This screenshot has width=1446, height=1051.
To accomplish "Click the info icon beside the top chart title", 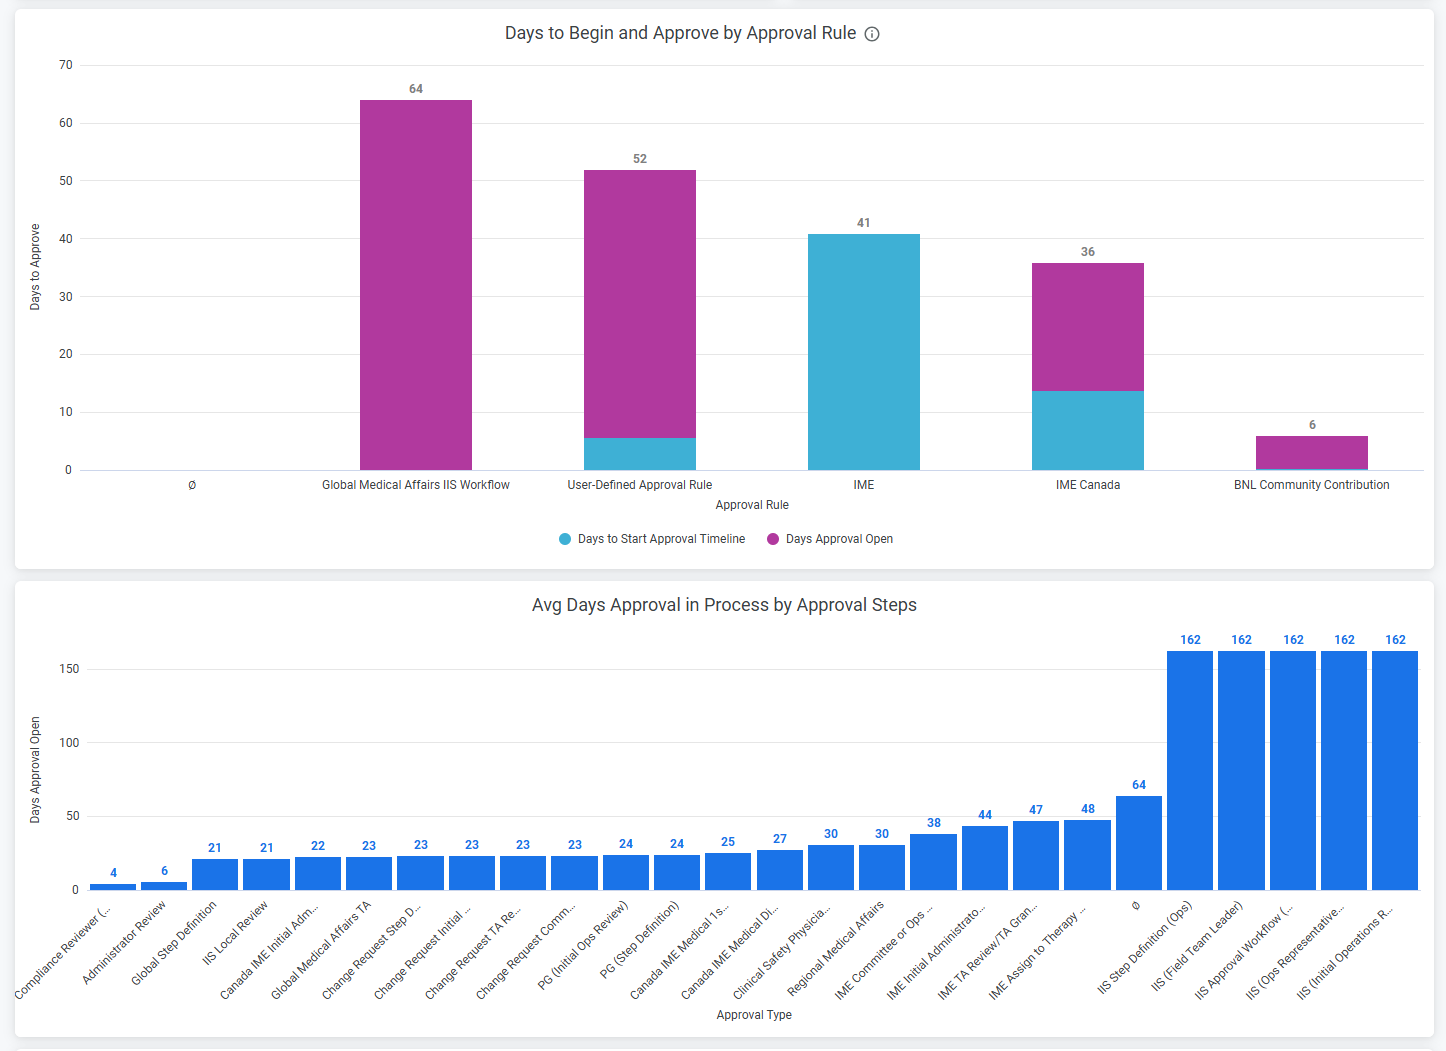I will click(x=872, y=34).
